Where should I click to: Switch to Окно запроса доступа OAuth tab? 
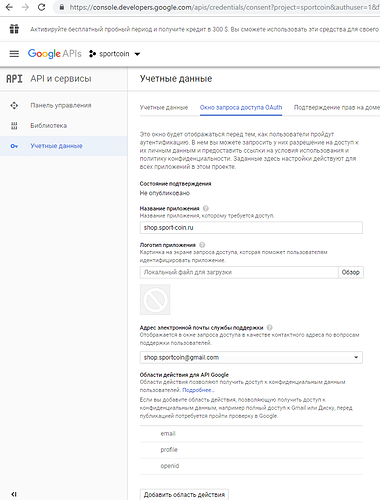click(241, 107)
